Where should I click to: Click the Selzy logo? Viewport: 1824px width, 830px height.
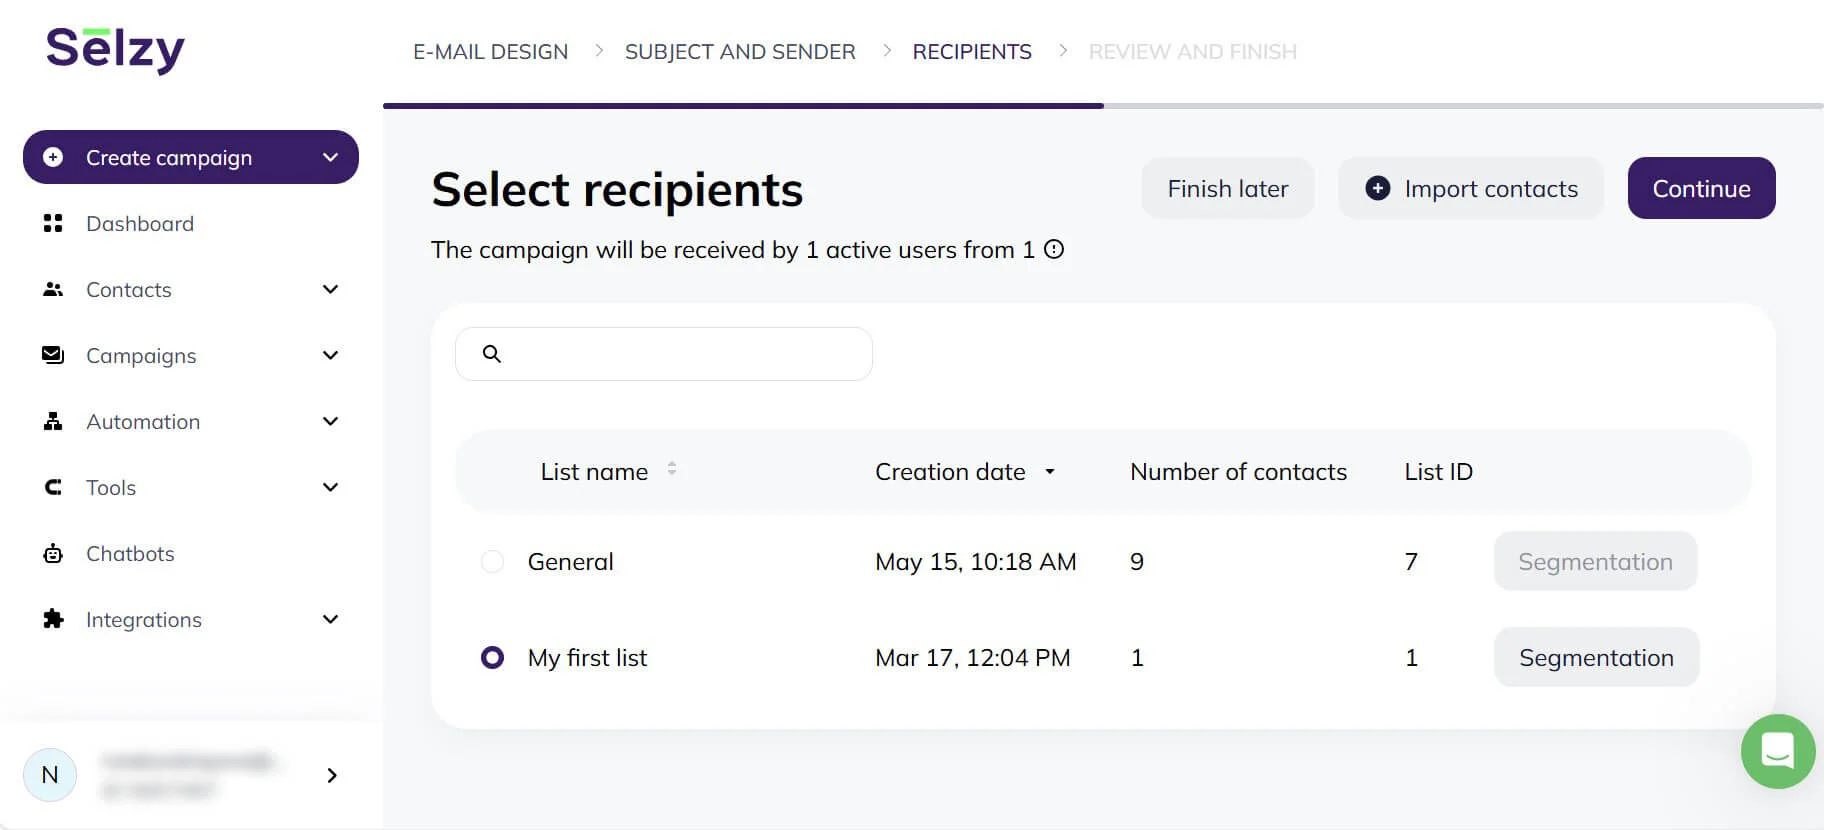[x=115, y=50]
